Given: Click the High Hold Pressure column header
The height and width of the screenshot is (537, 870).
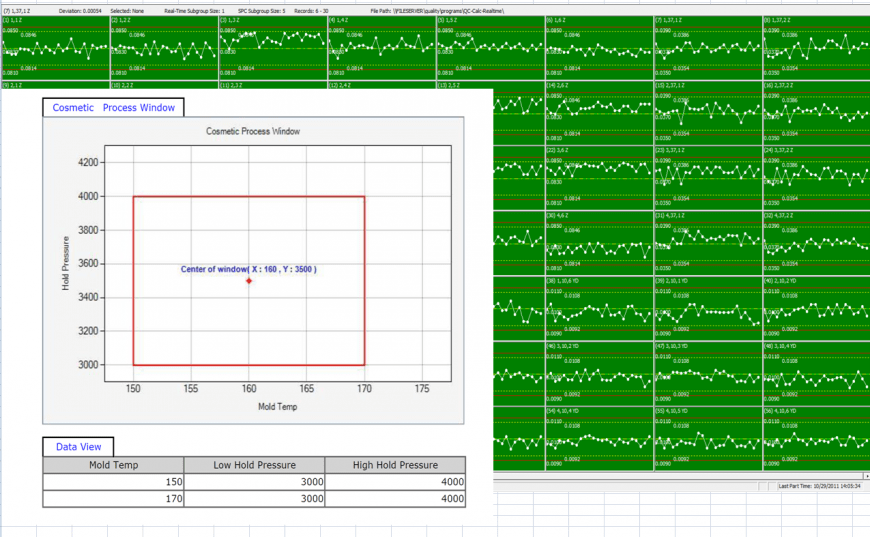Looking at the screenshot, I should coord(396,465).
